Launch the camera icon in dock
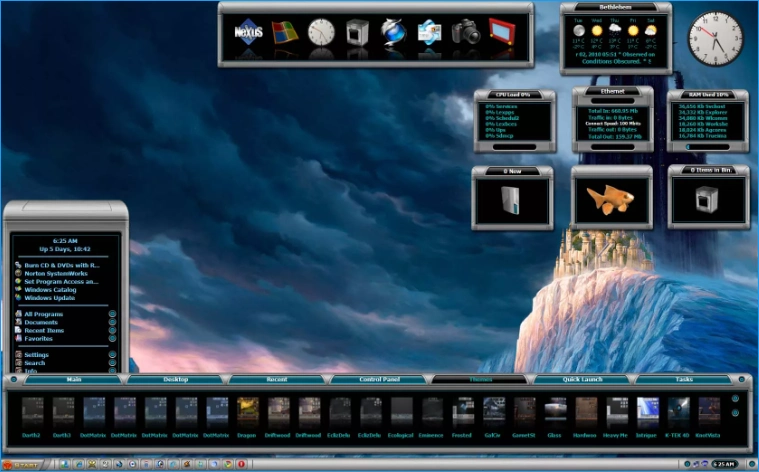This screenshot has height=472, width=759. (466, 32)
